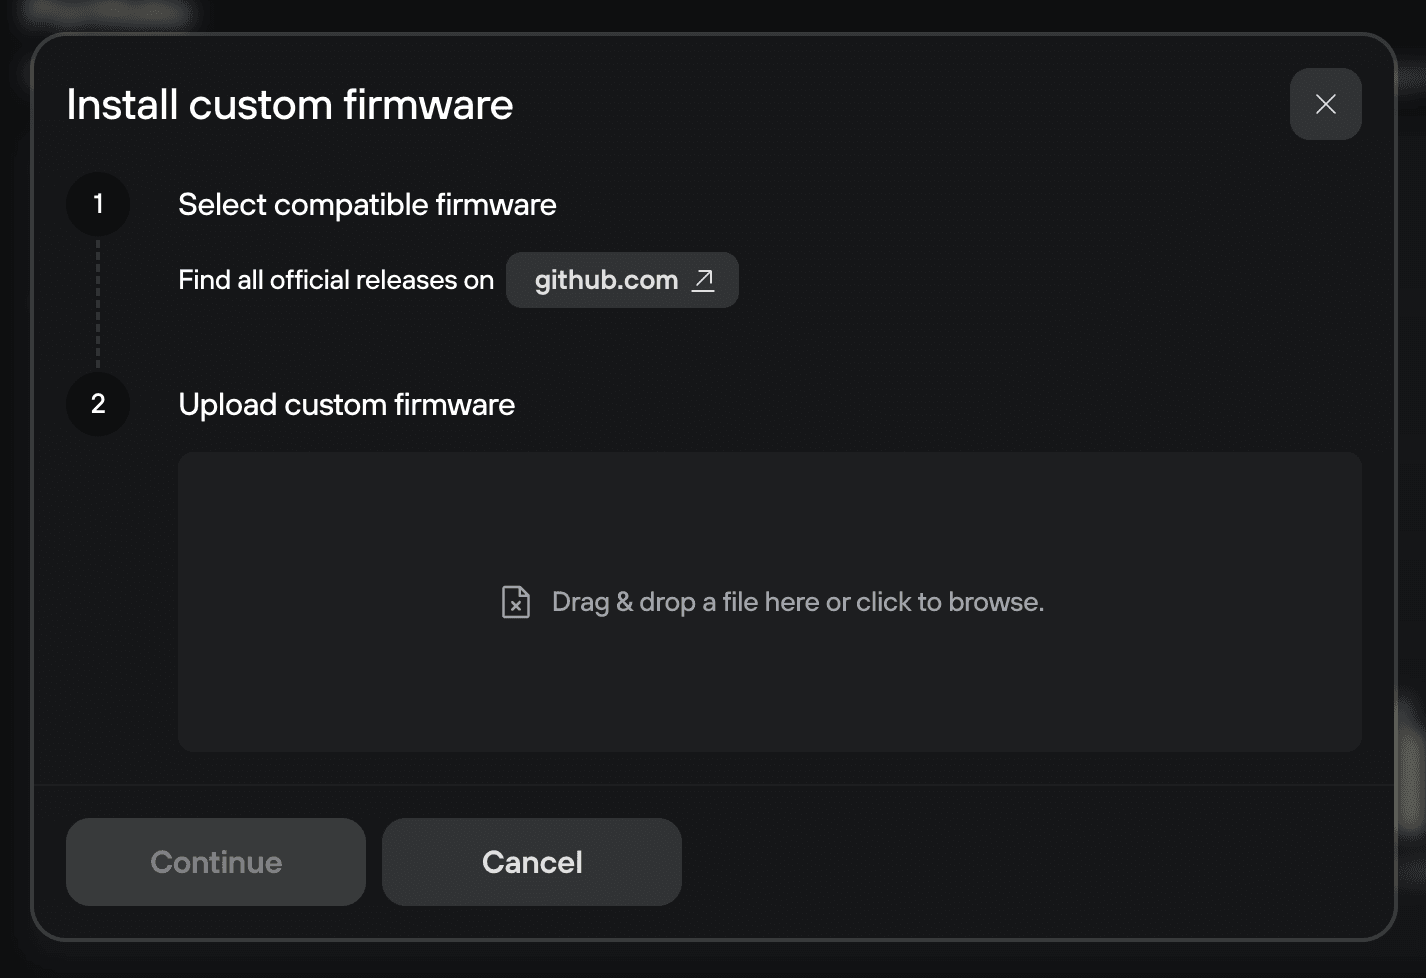The image size is (1426, 978).
Task: Click the X icon to dismiss the dialog
Action: 1325,103
